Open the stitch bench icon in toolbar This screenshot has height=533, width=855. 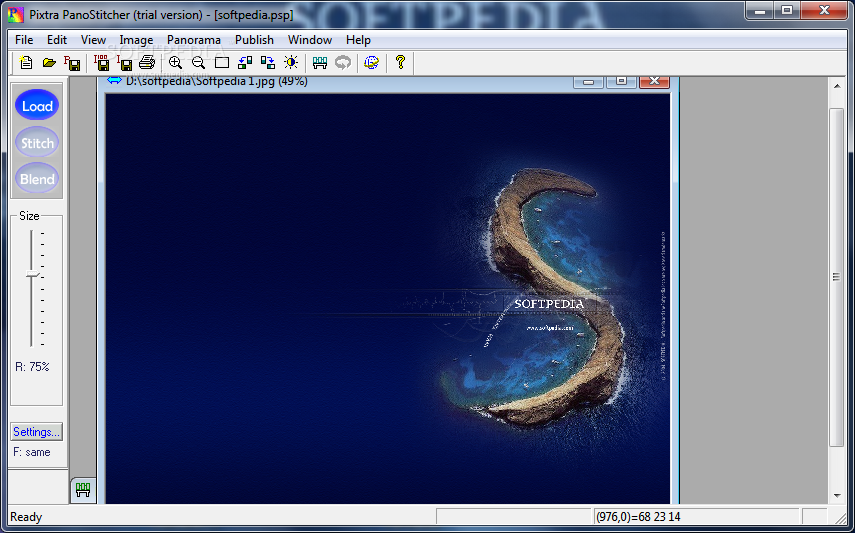click(320, 63)
